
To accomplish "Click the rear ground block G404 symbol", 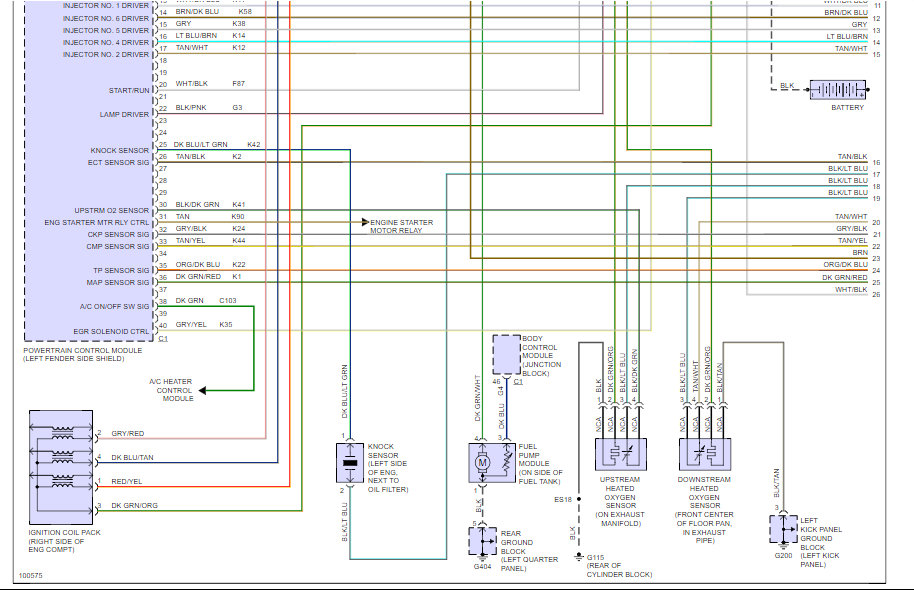I will [x=483, y=541].
